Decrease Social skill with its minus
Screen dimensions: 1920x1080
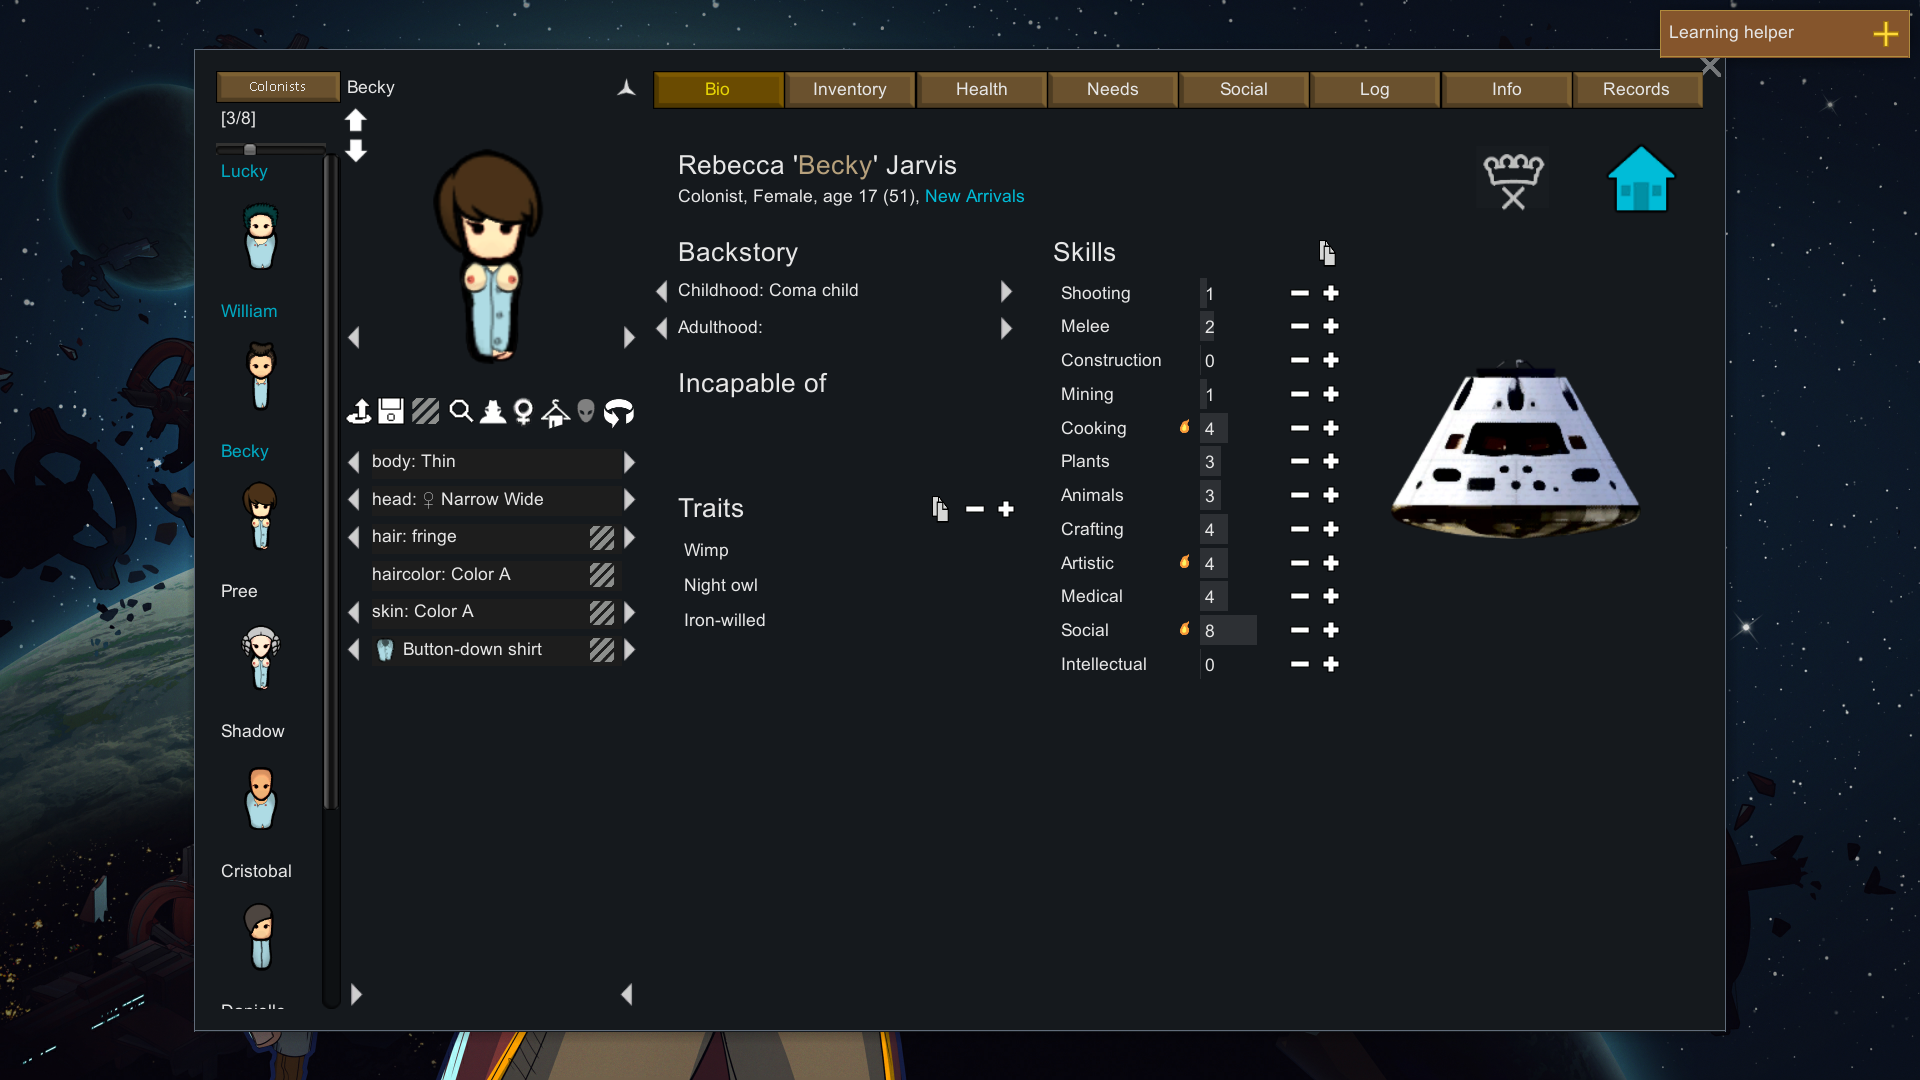coord(1300,631)
